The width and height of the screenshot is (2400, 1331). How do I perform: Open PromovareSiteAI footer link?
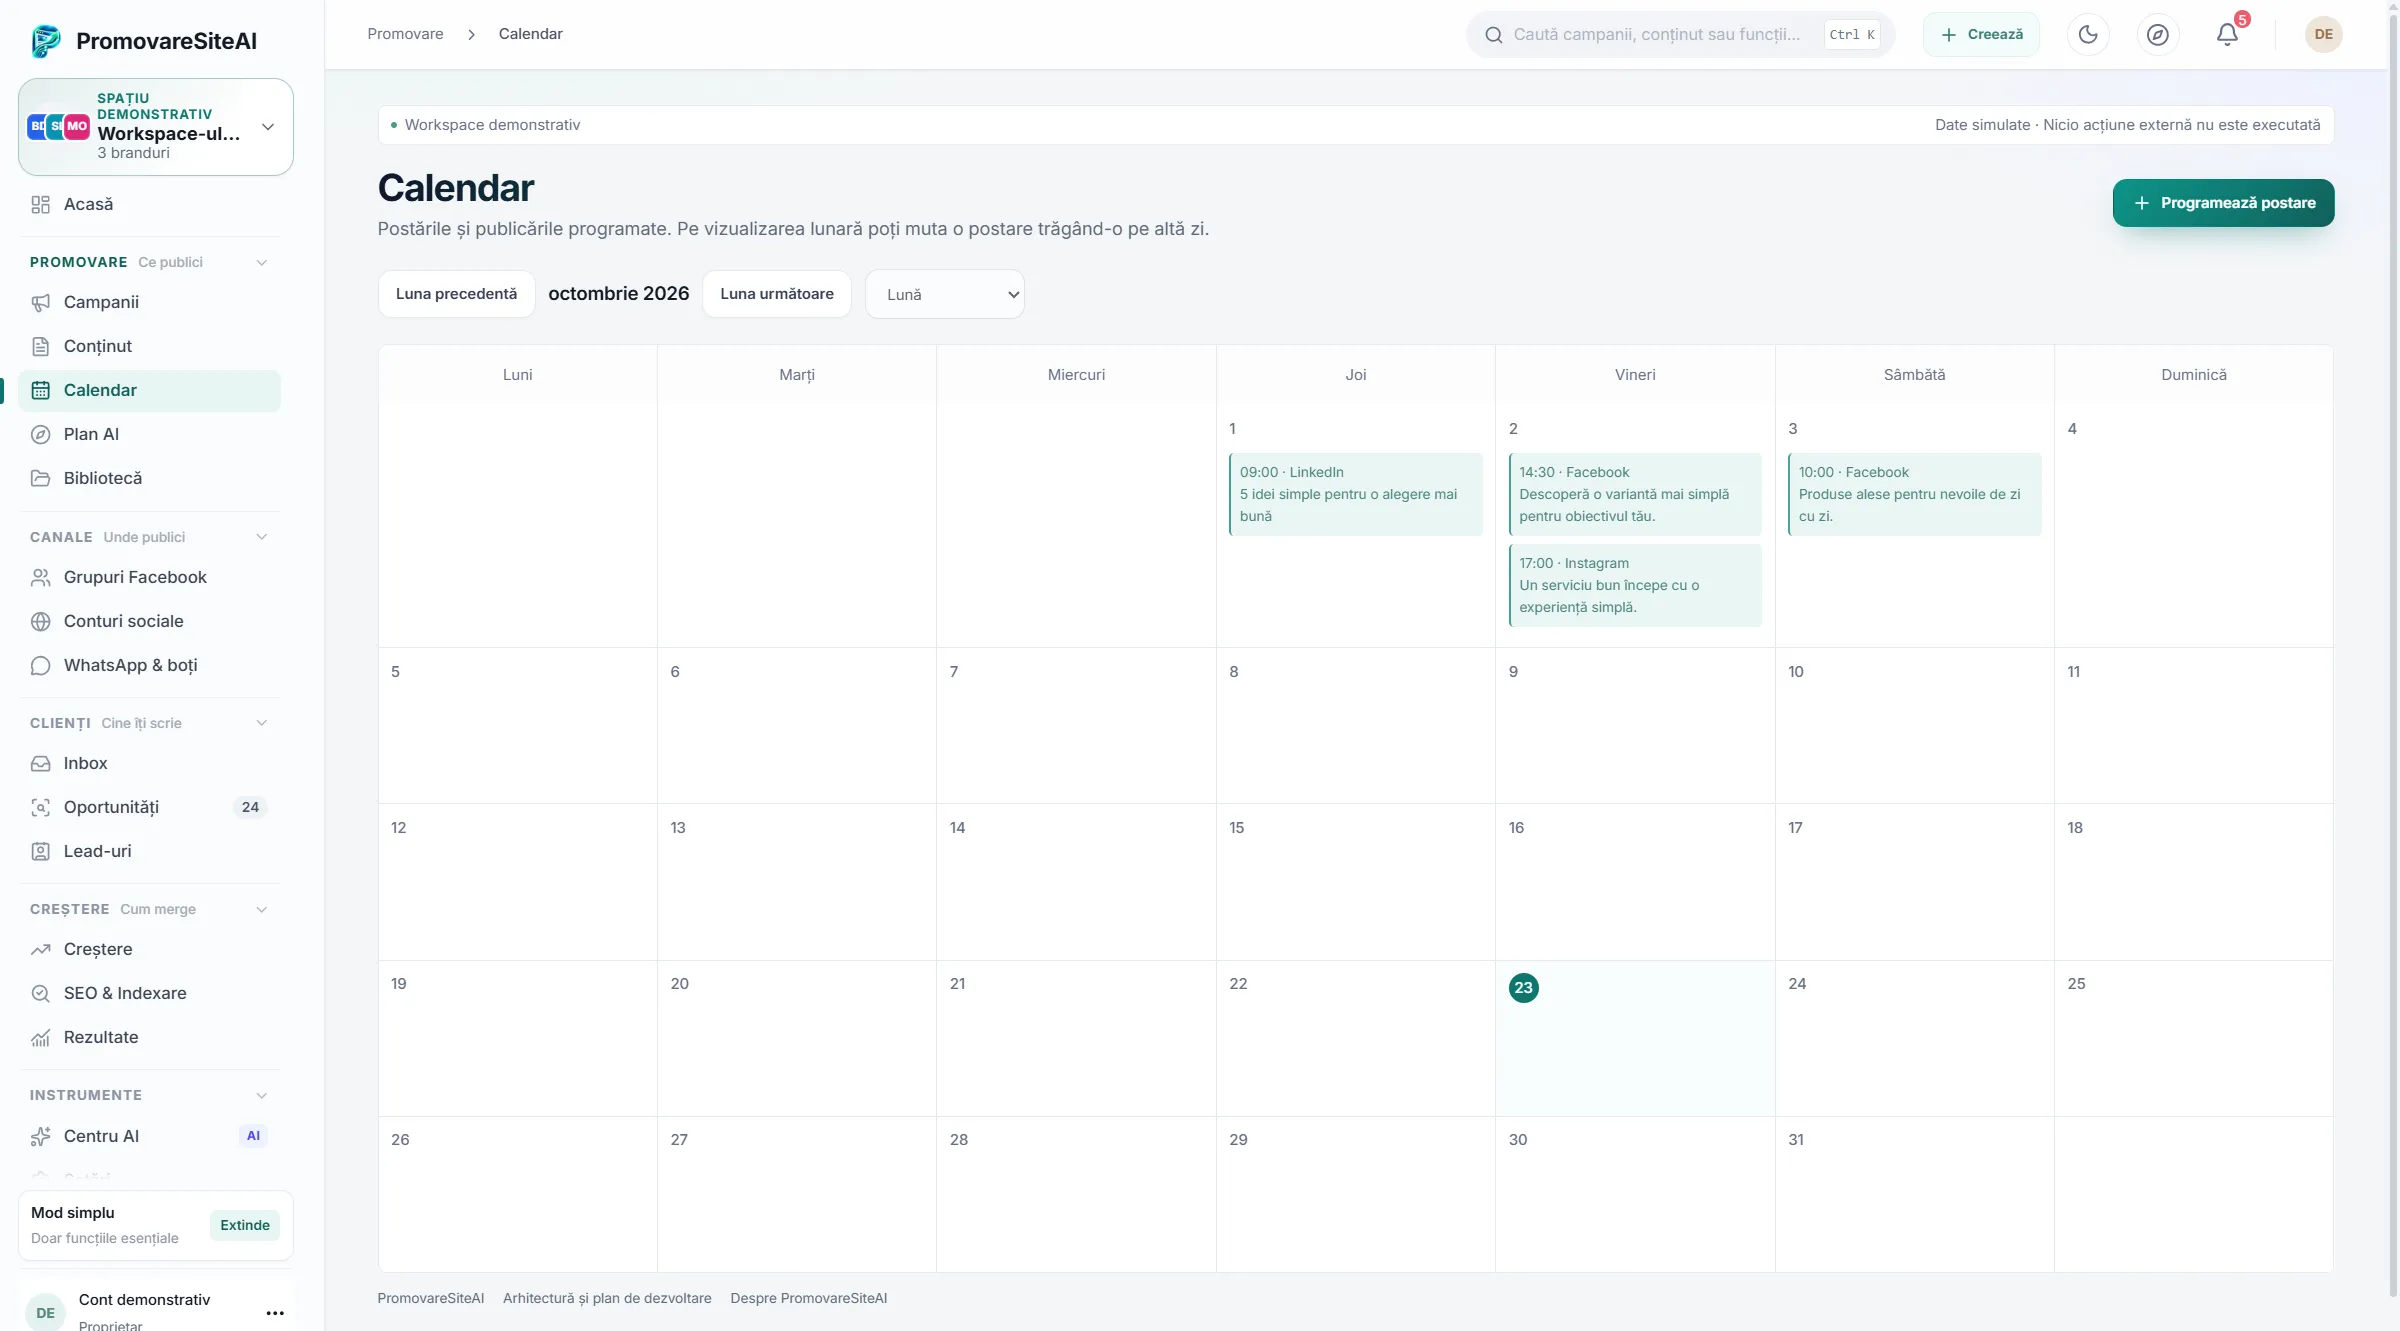[431, 1298]
